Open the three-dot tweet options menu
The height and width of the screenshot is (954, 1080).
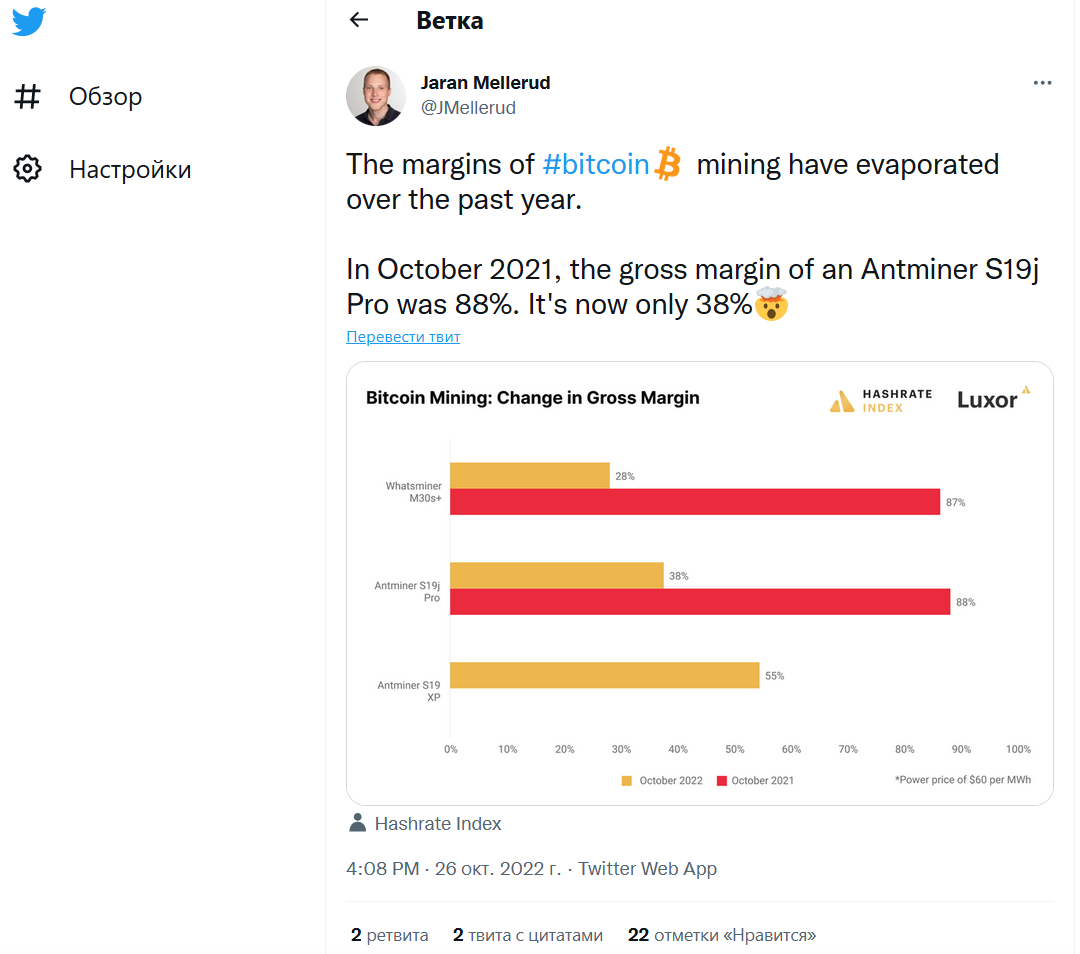click(x=1043, y=83)
